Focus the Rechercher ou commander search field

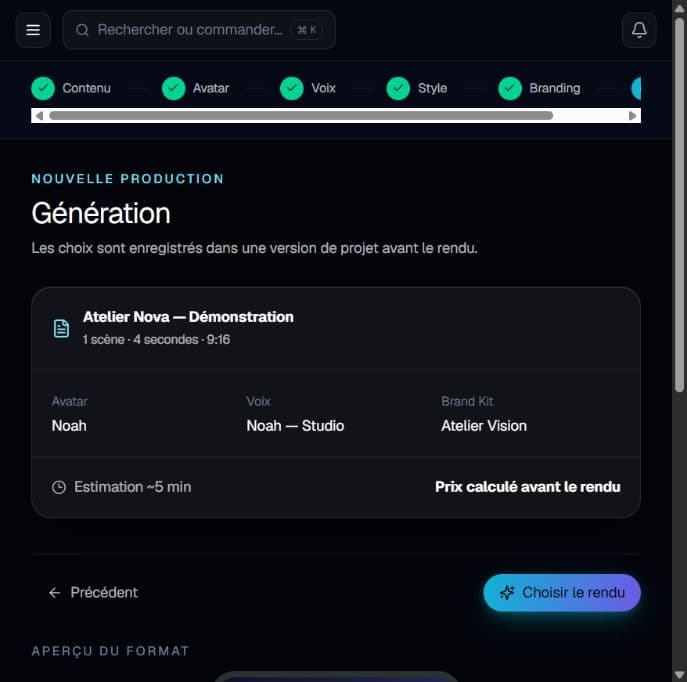pyautogui.click(x=199, y=30)
